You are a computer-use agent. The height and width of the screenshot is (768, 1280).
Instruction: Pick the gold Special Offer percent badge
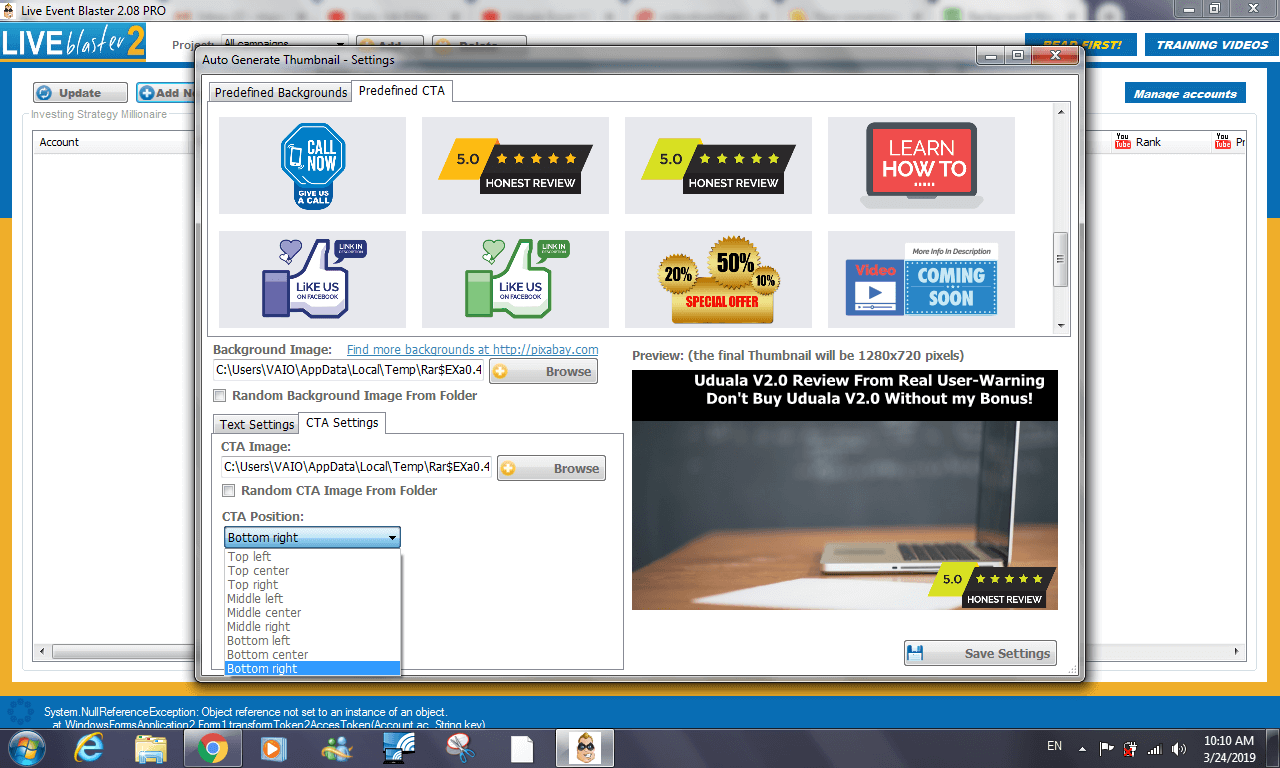click(718, 279)
